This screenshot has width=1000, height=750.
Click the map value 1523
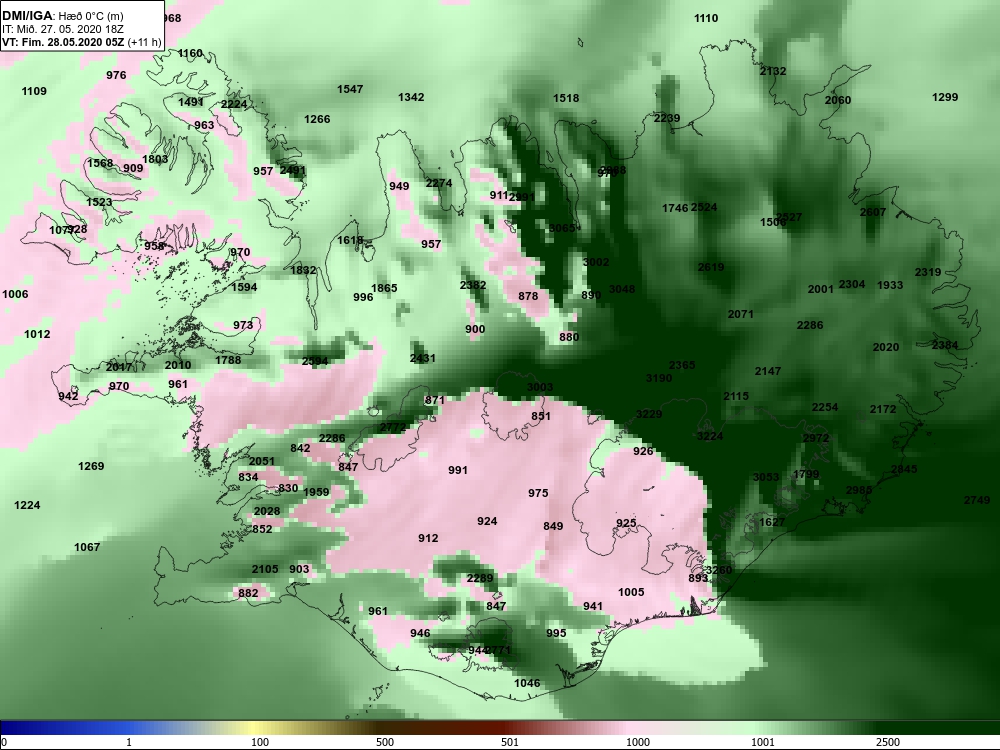(x=99, y=202)
